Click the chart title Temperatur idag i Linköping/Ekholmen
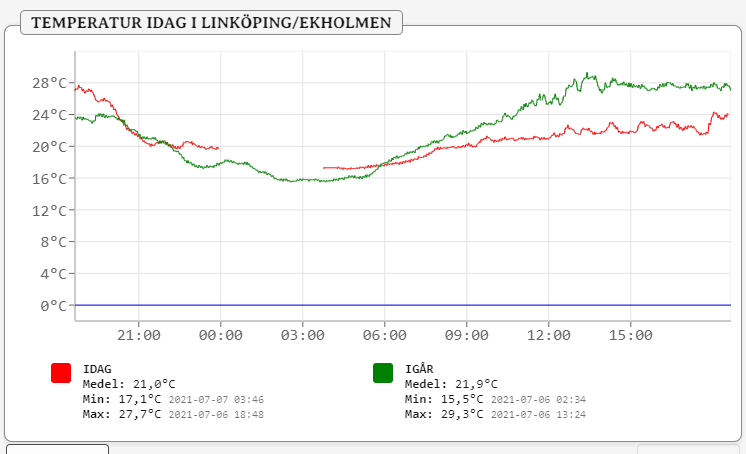The image size is (746, 454). point(211,22)
